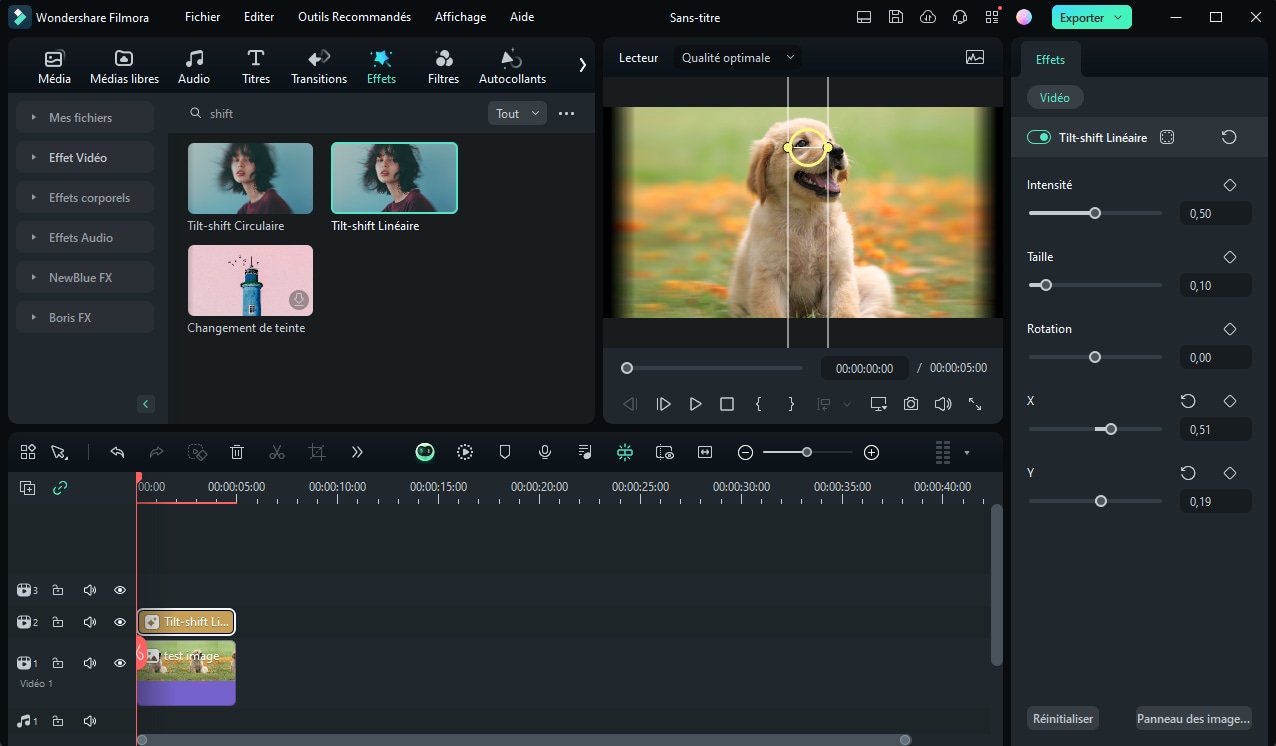
Task: Select the crop tool in timeline toolbar
Action: [317, 452]
